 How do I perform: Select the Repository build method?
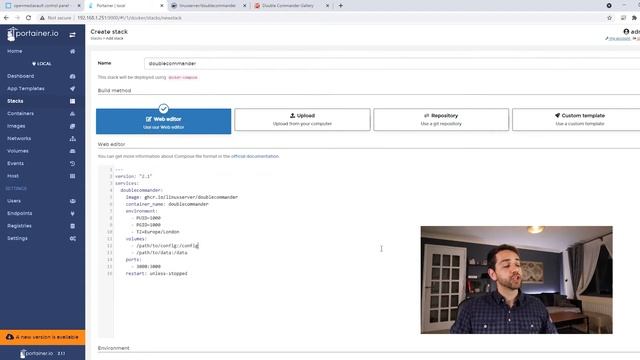[x=441, y=120]
